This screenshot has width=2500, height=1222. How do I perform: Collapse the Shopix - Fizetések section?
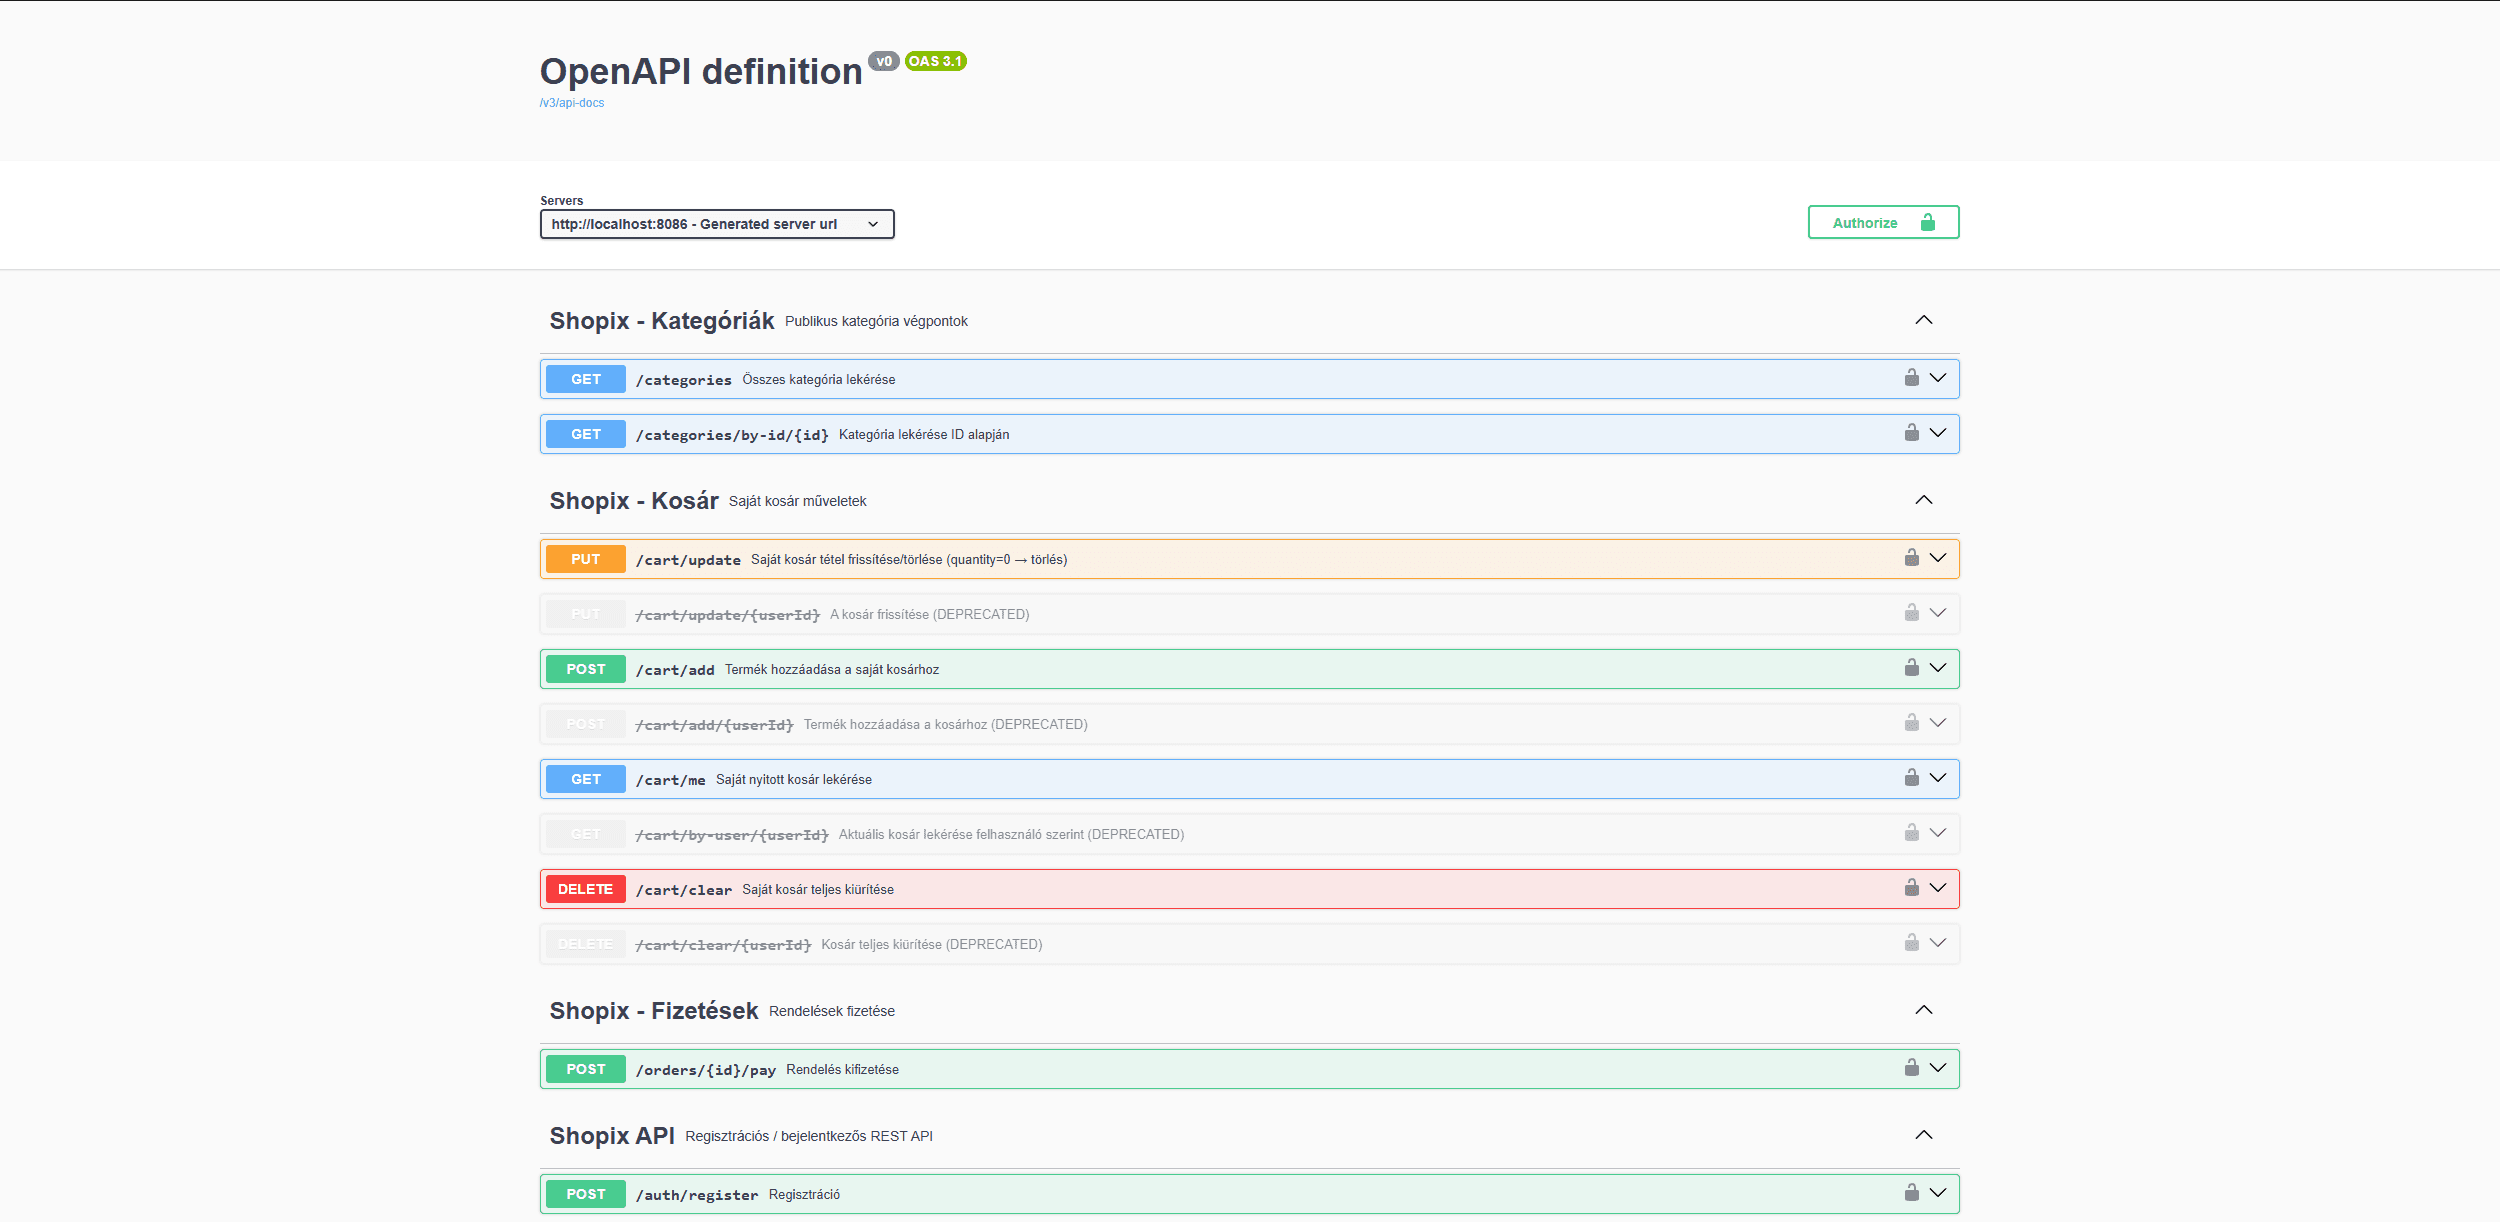tap(1923, 1010)
